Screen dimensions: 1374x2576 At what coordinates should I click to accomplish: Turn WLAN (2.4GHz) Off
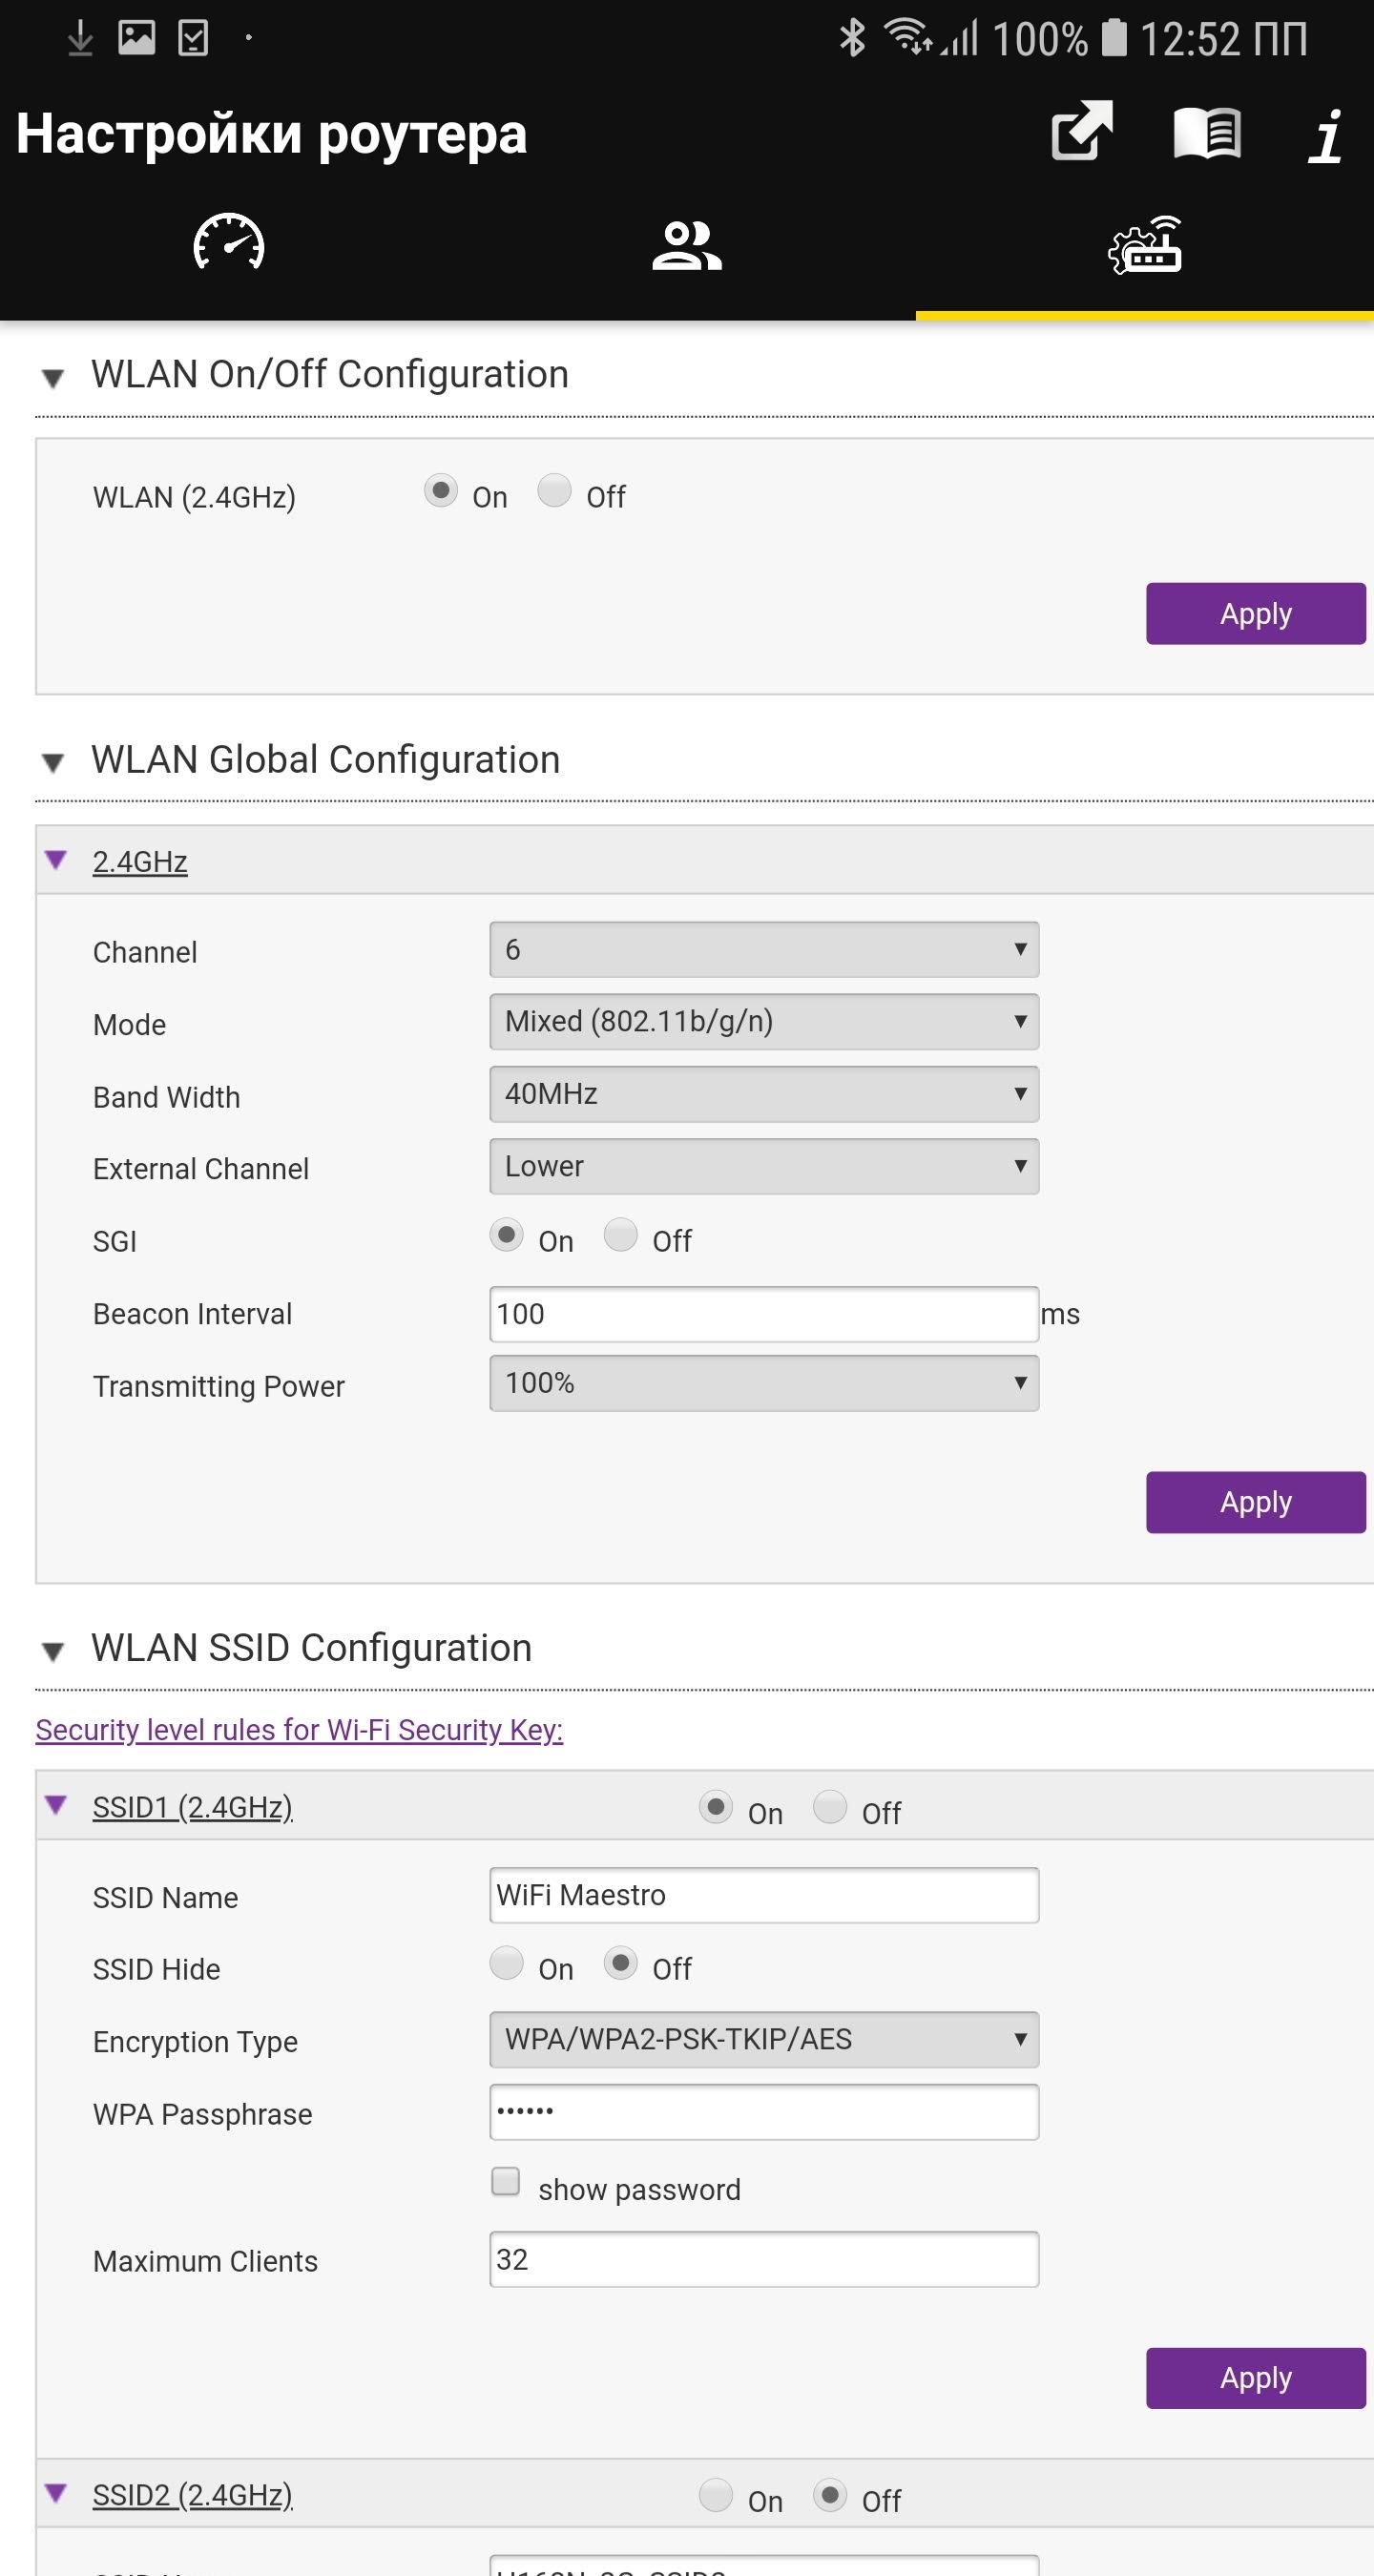[x=554, y=491]
